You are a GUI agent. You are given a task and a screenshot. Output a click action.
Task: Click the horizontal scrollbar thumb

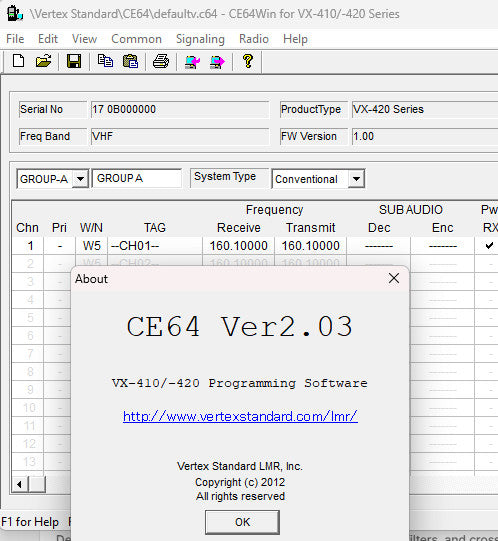click(x=37, y=484)
